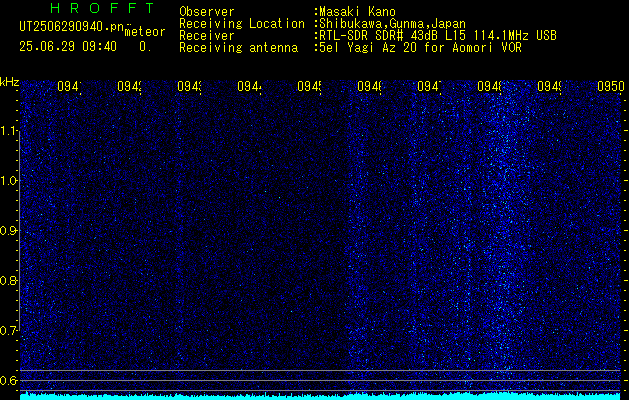Click the 5el Yagi antenna description
This screenshot has width=629, height=400.
(x=420, y=48)
